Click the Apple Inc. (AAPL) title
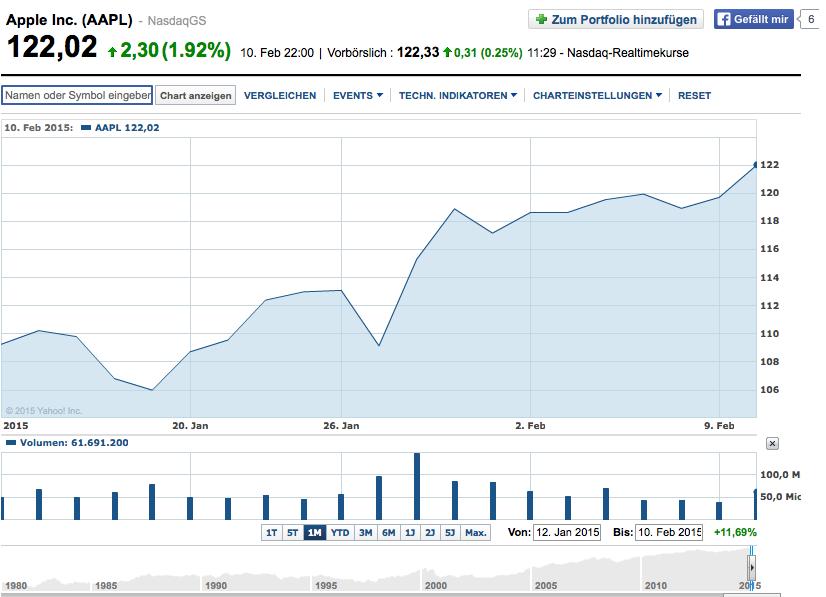Screen dimensions: 826x597 pyautogui.click(x=69, y=20)
